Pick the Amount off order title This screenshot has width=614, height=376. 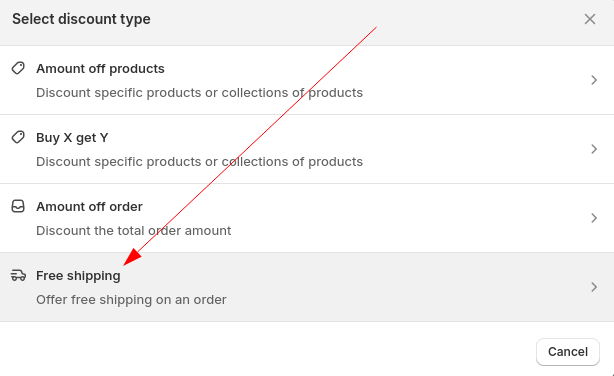89,206
